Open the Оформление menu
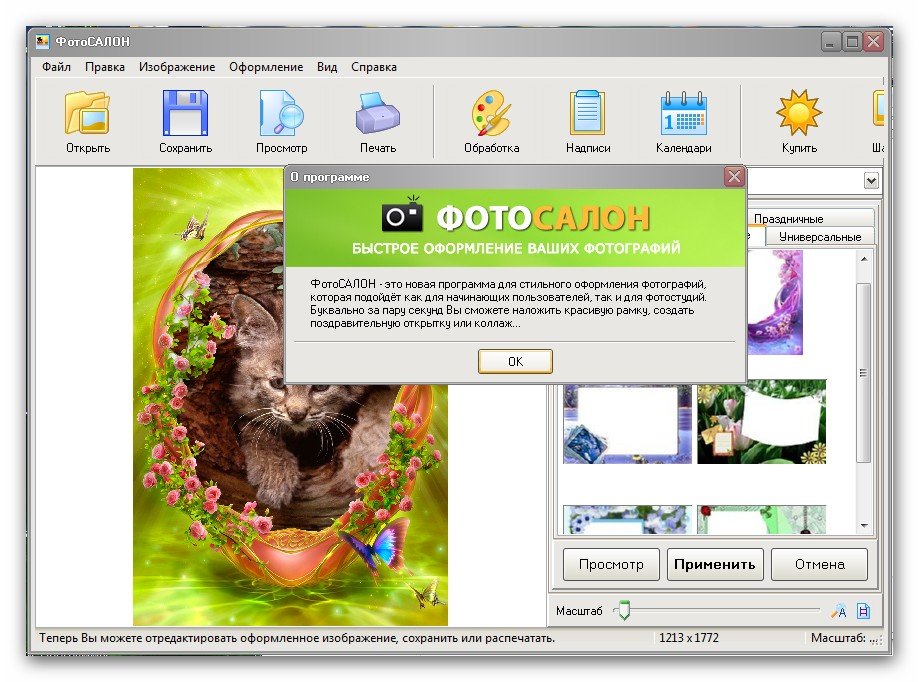Viewport: 919px width, 682px height. [x=265, y=67]
